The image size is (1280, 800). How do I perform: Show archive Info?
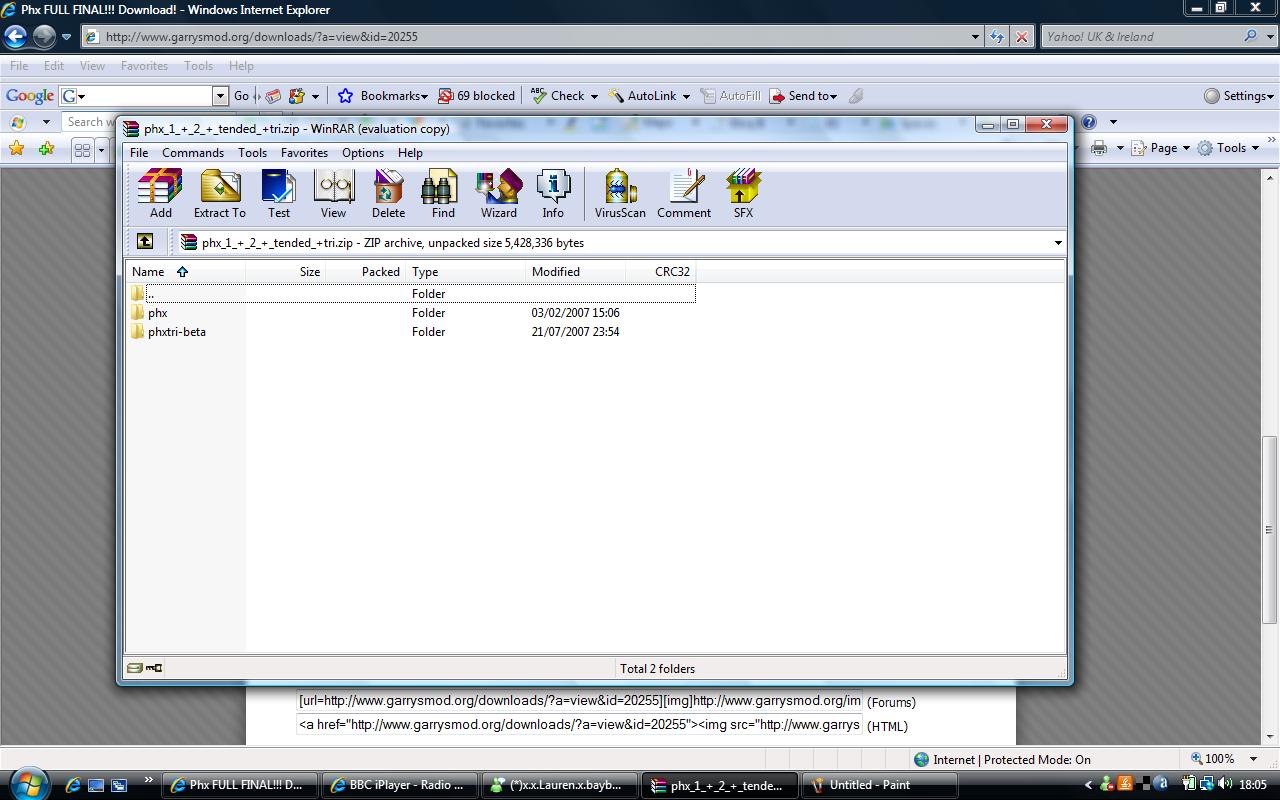[553, 193]
